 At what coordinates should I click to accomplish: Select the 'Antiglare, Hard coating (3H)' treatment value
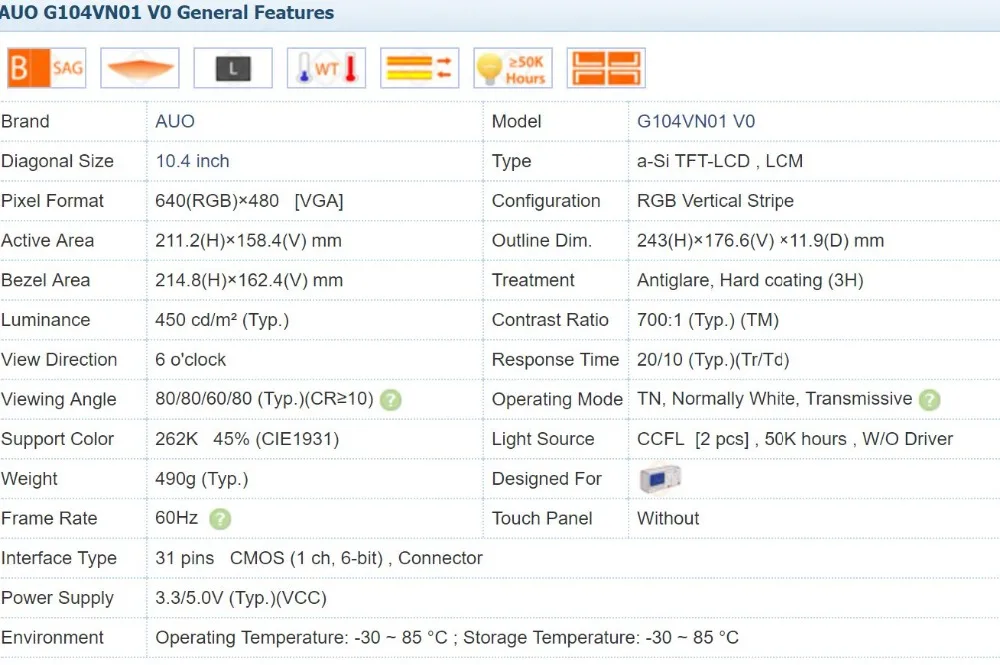click(x=750, y=280)
